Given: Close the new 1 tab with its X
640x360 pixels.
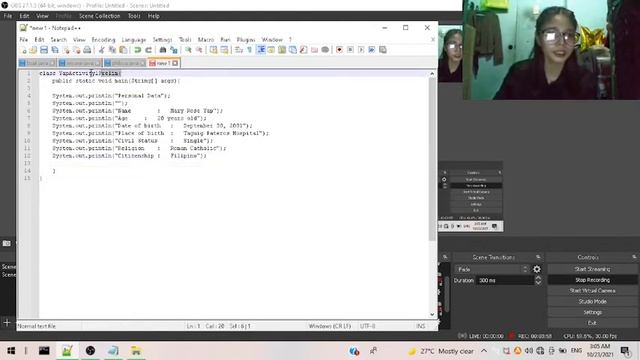Looking at the screenshot, I should pyautogui.click(x=175, y=63).
